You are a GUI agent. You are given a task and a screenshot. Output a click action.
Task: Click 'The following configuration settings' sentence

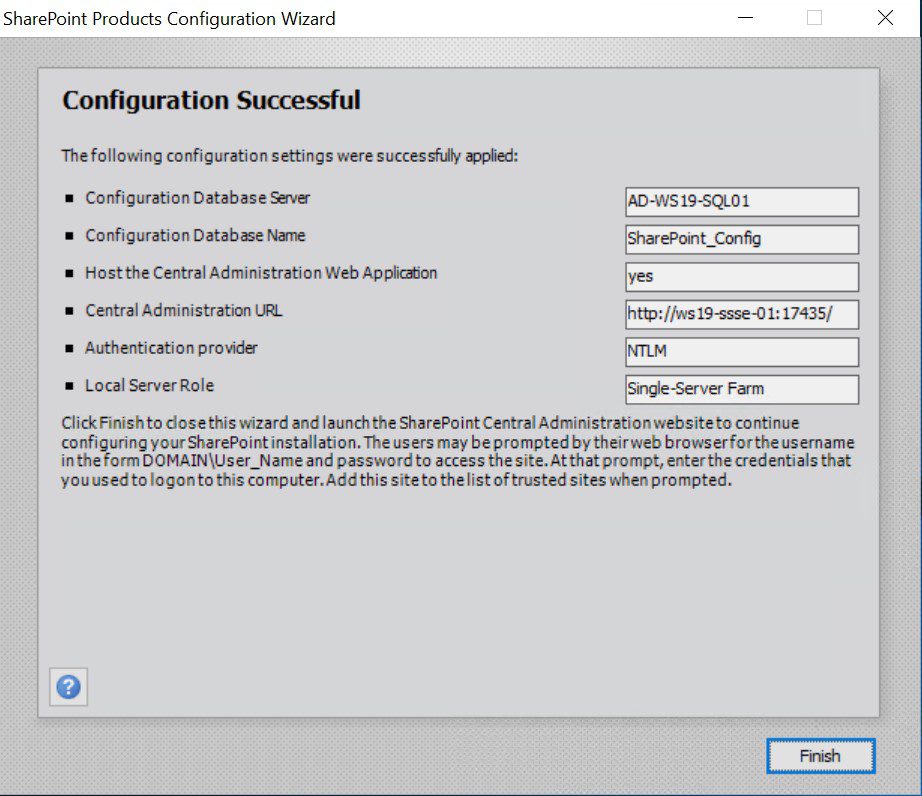pyautogui.click(x=289, y=156)
